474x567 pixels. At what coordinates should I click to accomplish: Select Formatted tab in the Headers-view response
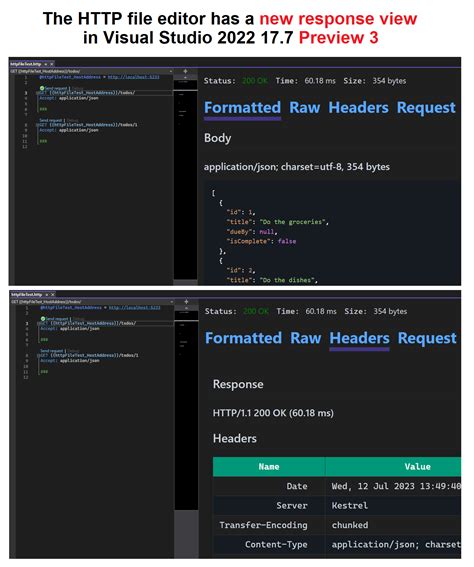pos(243,338)
